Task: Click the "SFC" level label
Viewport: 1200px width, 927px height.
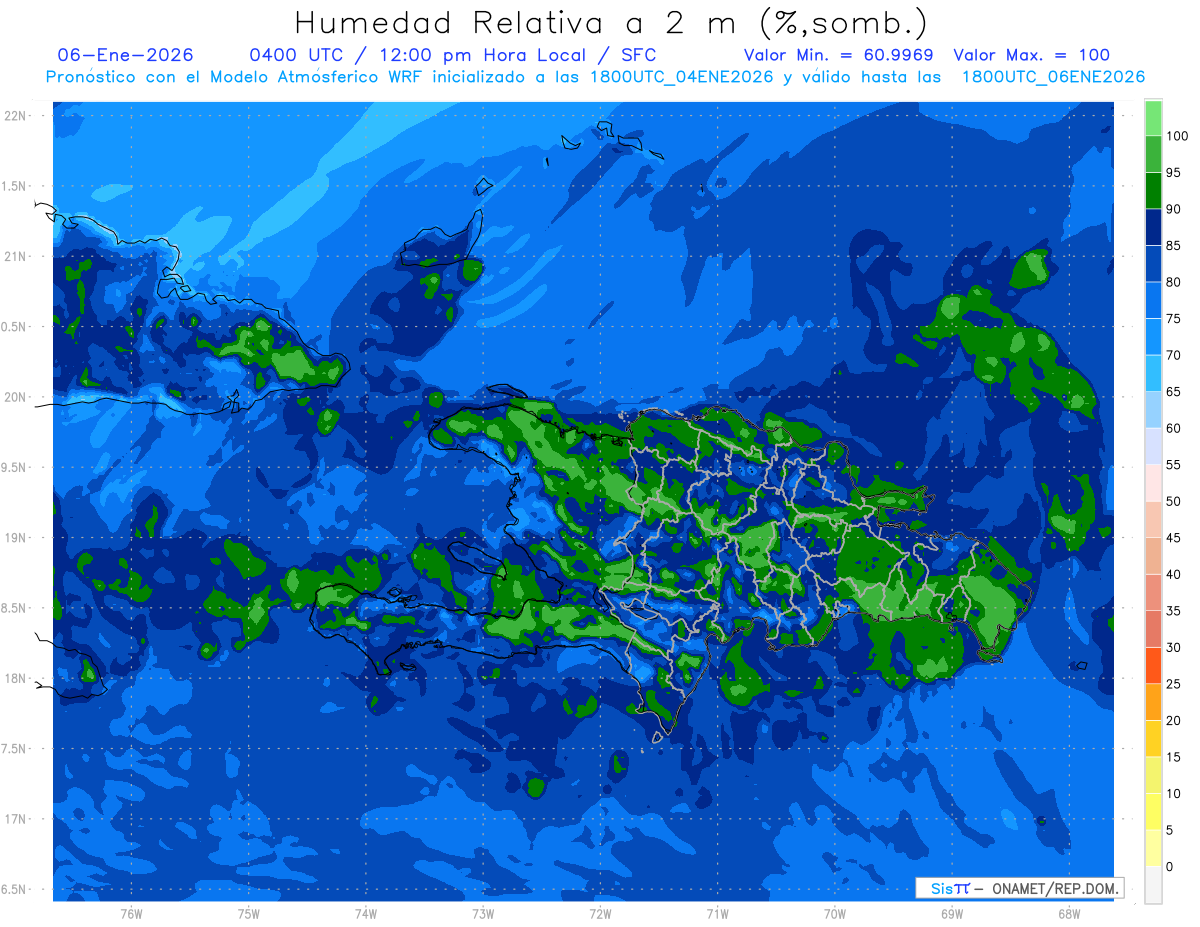Action: coord(638,55)
